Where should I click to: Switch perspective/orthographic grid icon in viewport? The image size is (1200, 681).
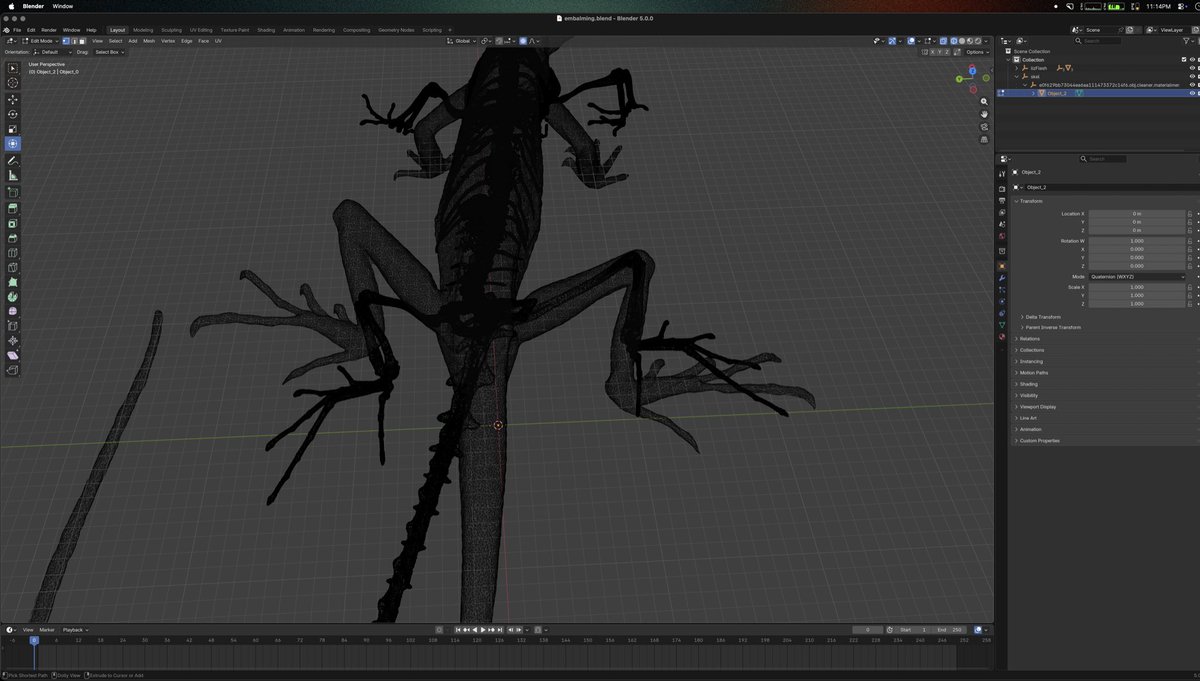click(985, 140)
